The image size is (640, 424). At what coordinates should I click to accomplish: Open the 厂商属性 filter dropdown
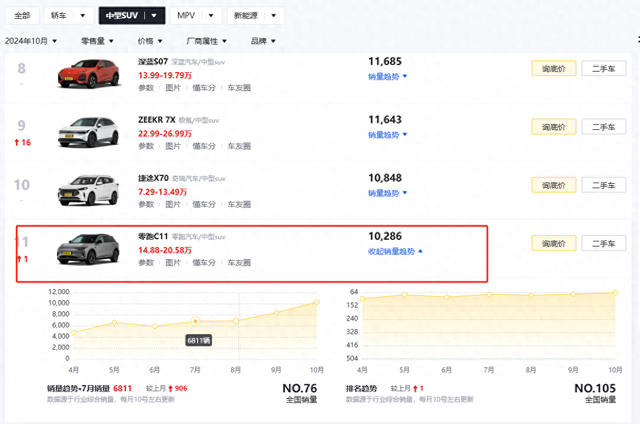207,41
